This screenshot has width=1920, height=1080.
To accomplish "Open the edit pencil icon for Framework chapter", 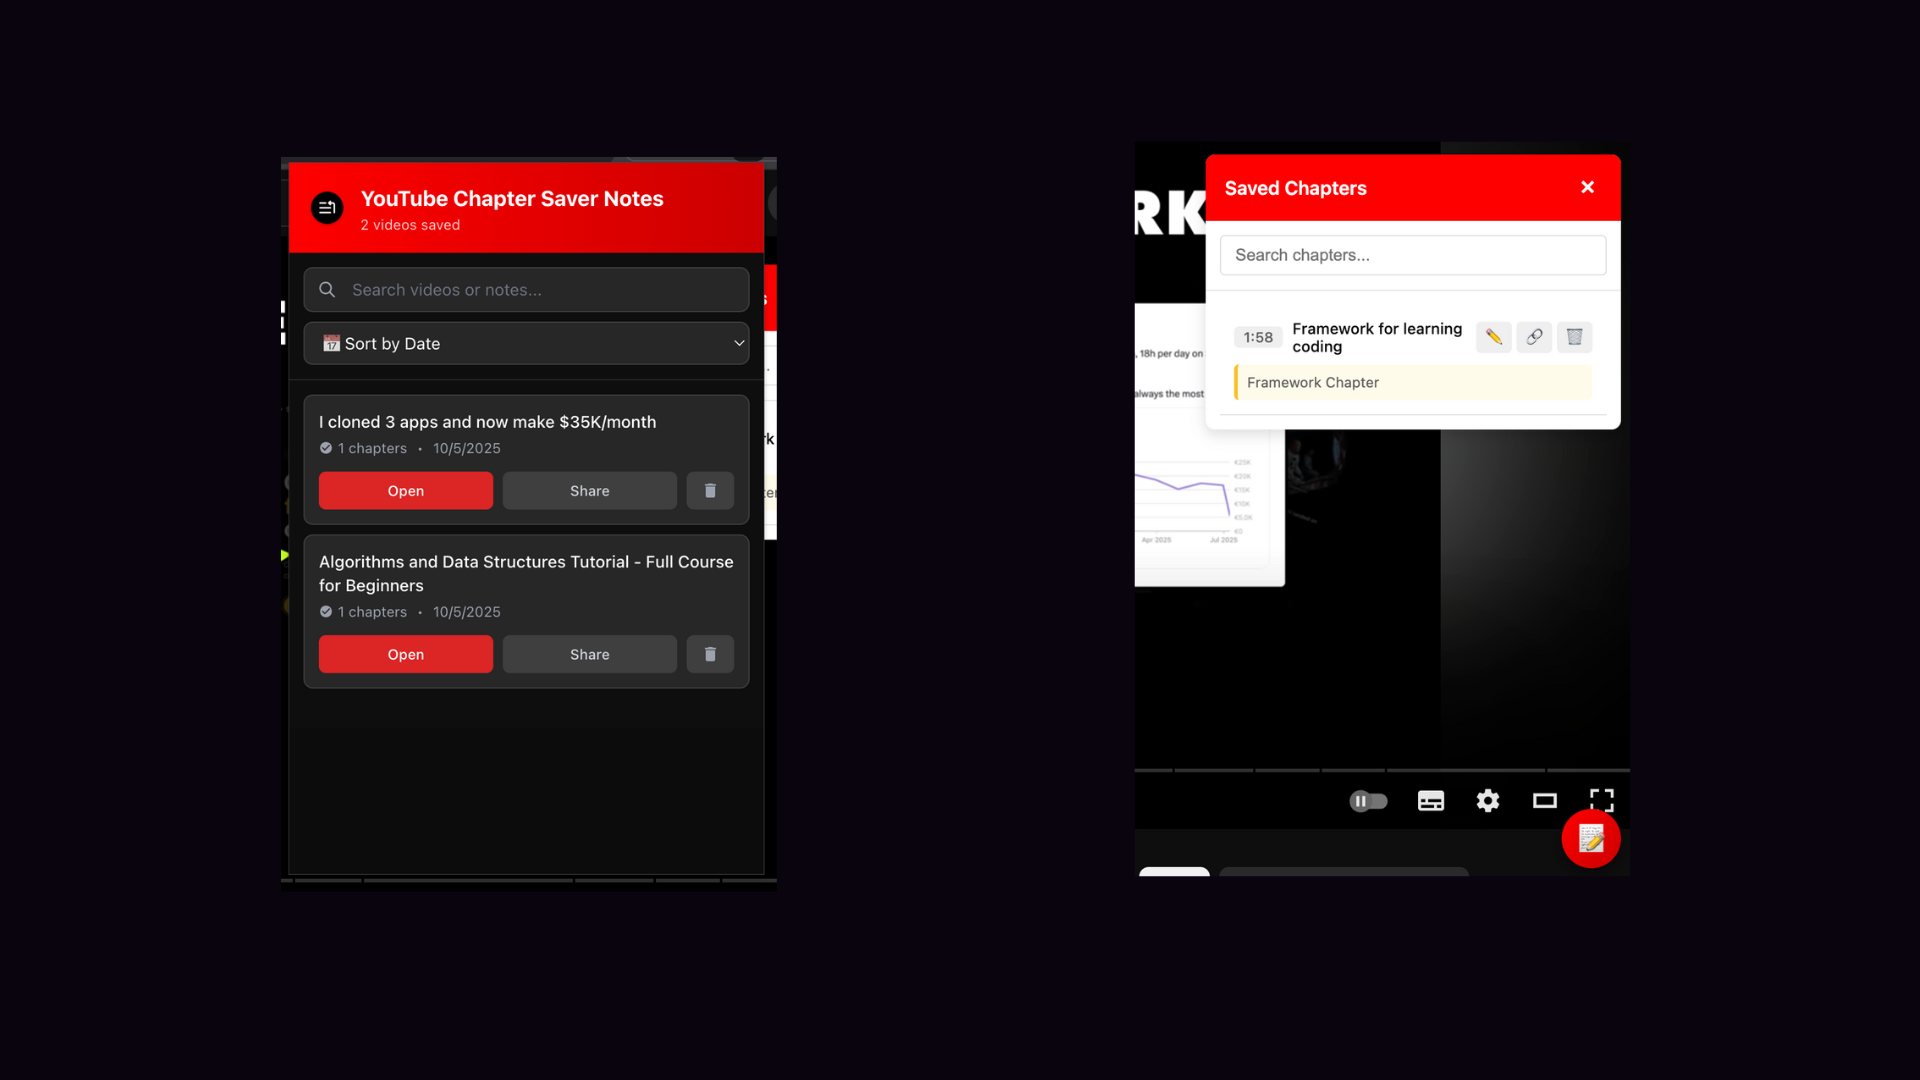I will coord(1493,337).
